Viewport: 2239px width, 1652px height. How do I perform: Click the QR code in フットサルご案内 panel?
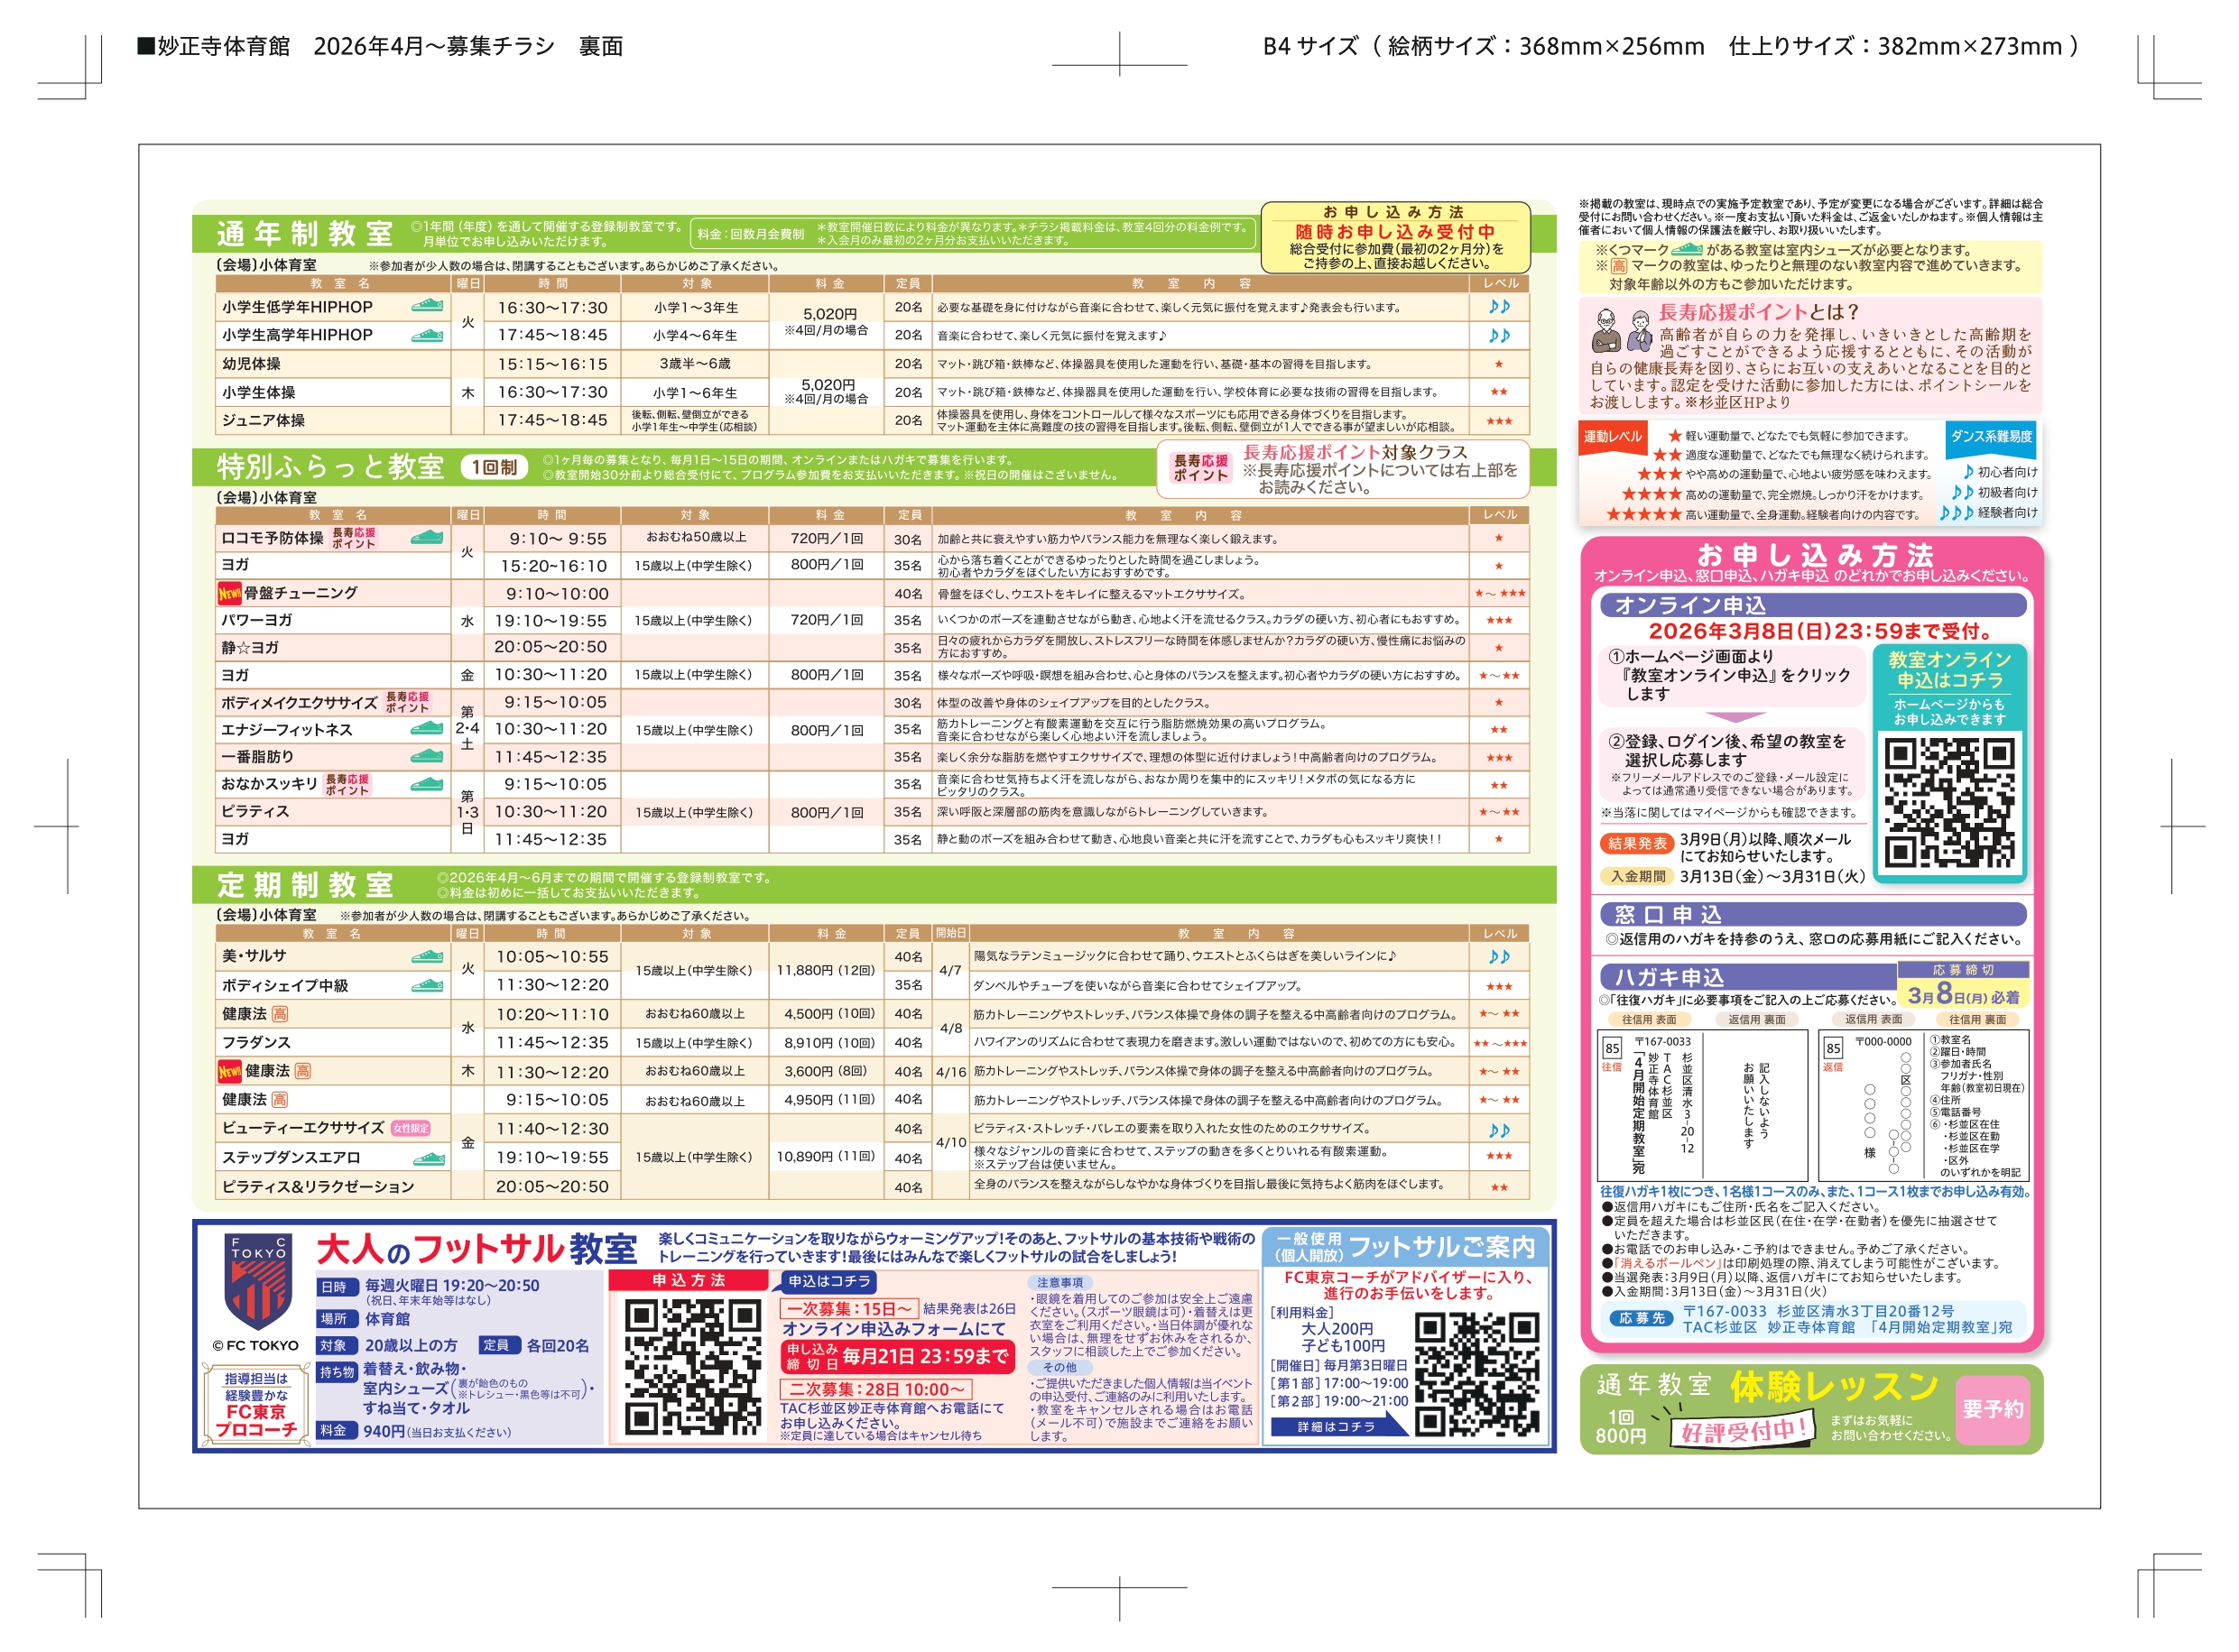tap(1476, 1375)
